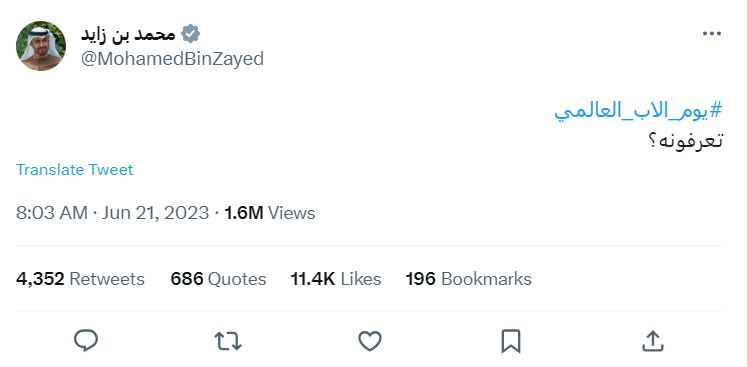Retweet using the arrows icon
This screenshot has width=747, height=367.
228,341
